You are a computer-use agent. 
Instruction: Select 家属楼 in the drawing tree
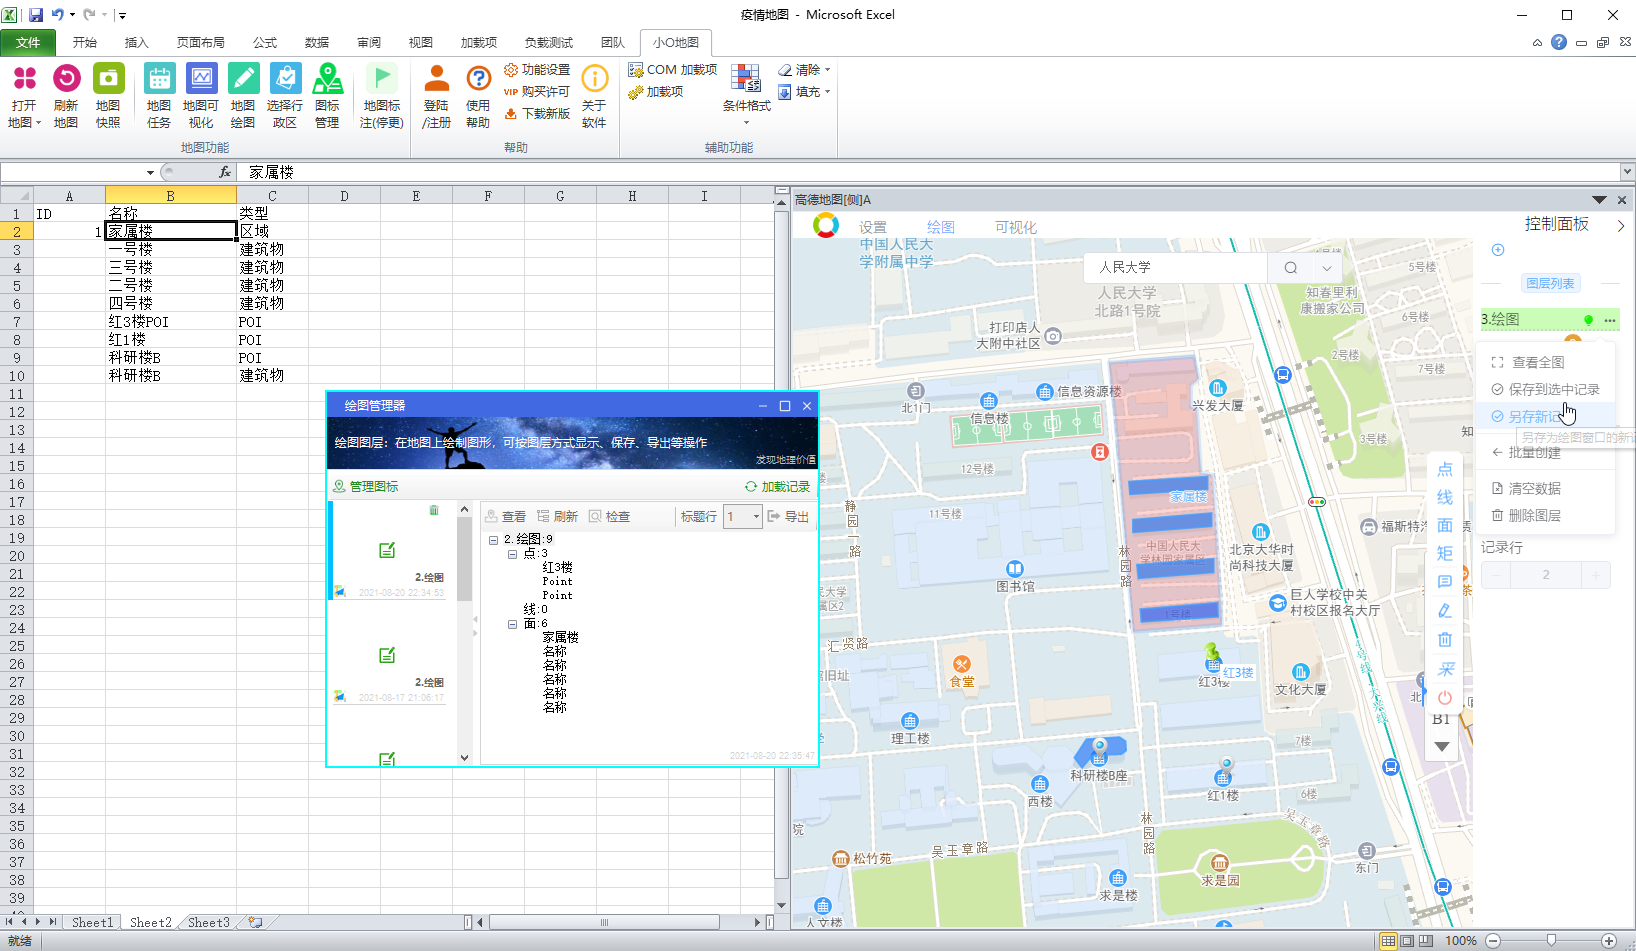pos(561,637)
